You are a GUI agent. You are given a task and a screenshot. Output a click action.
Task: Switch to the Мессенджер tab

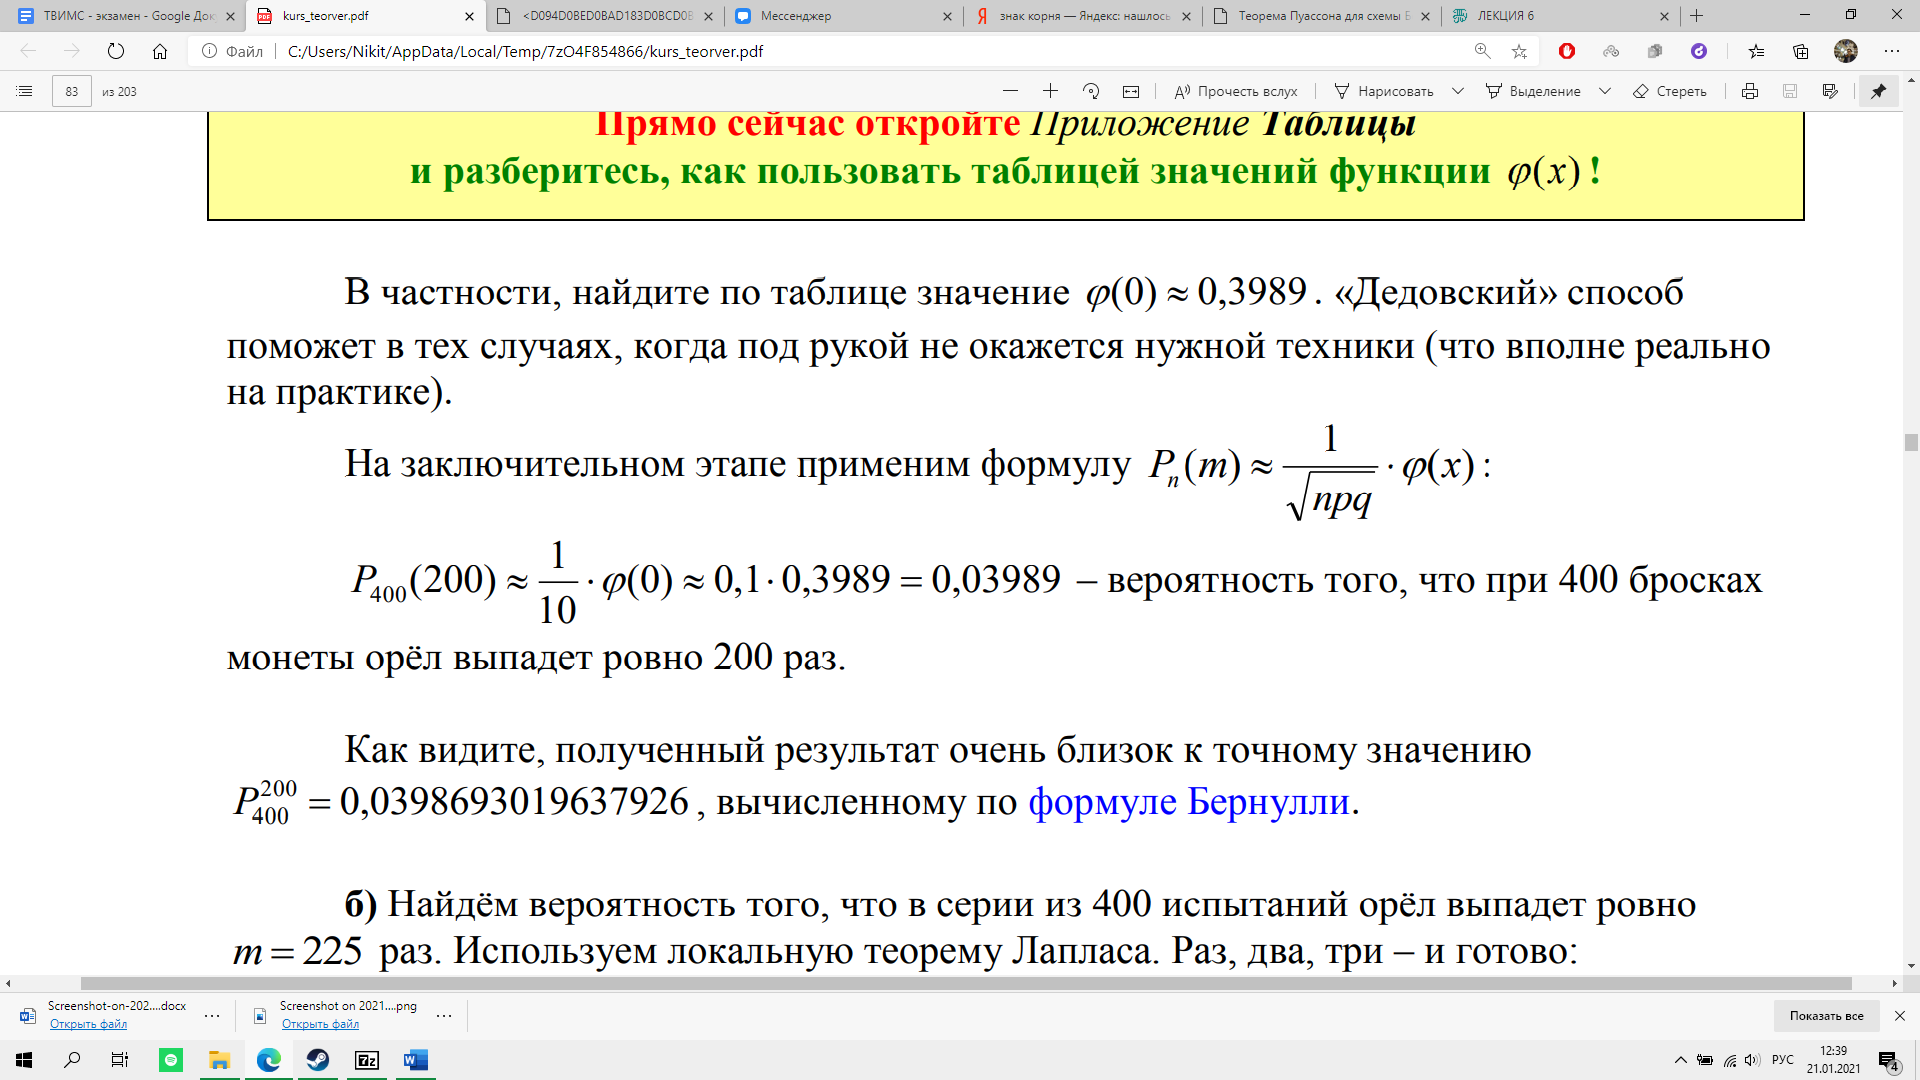(x=846, y=16)
